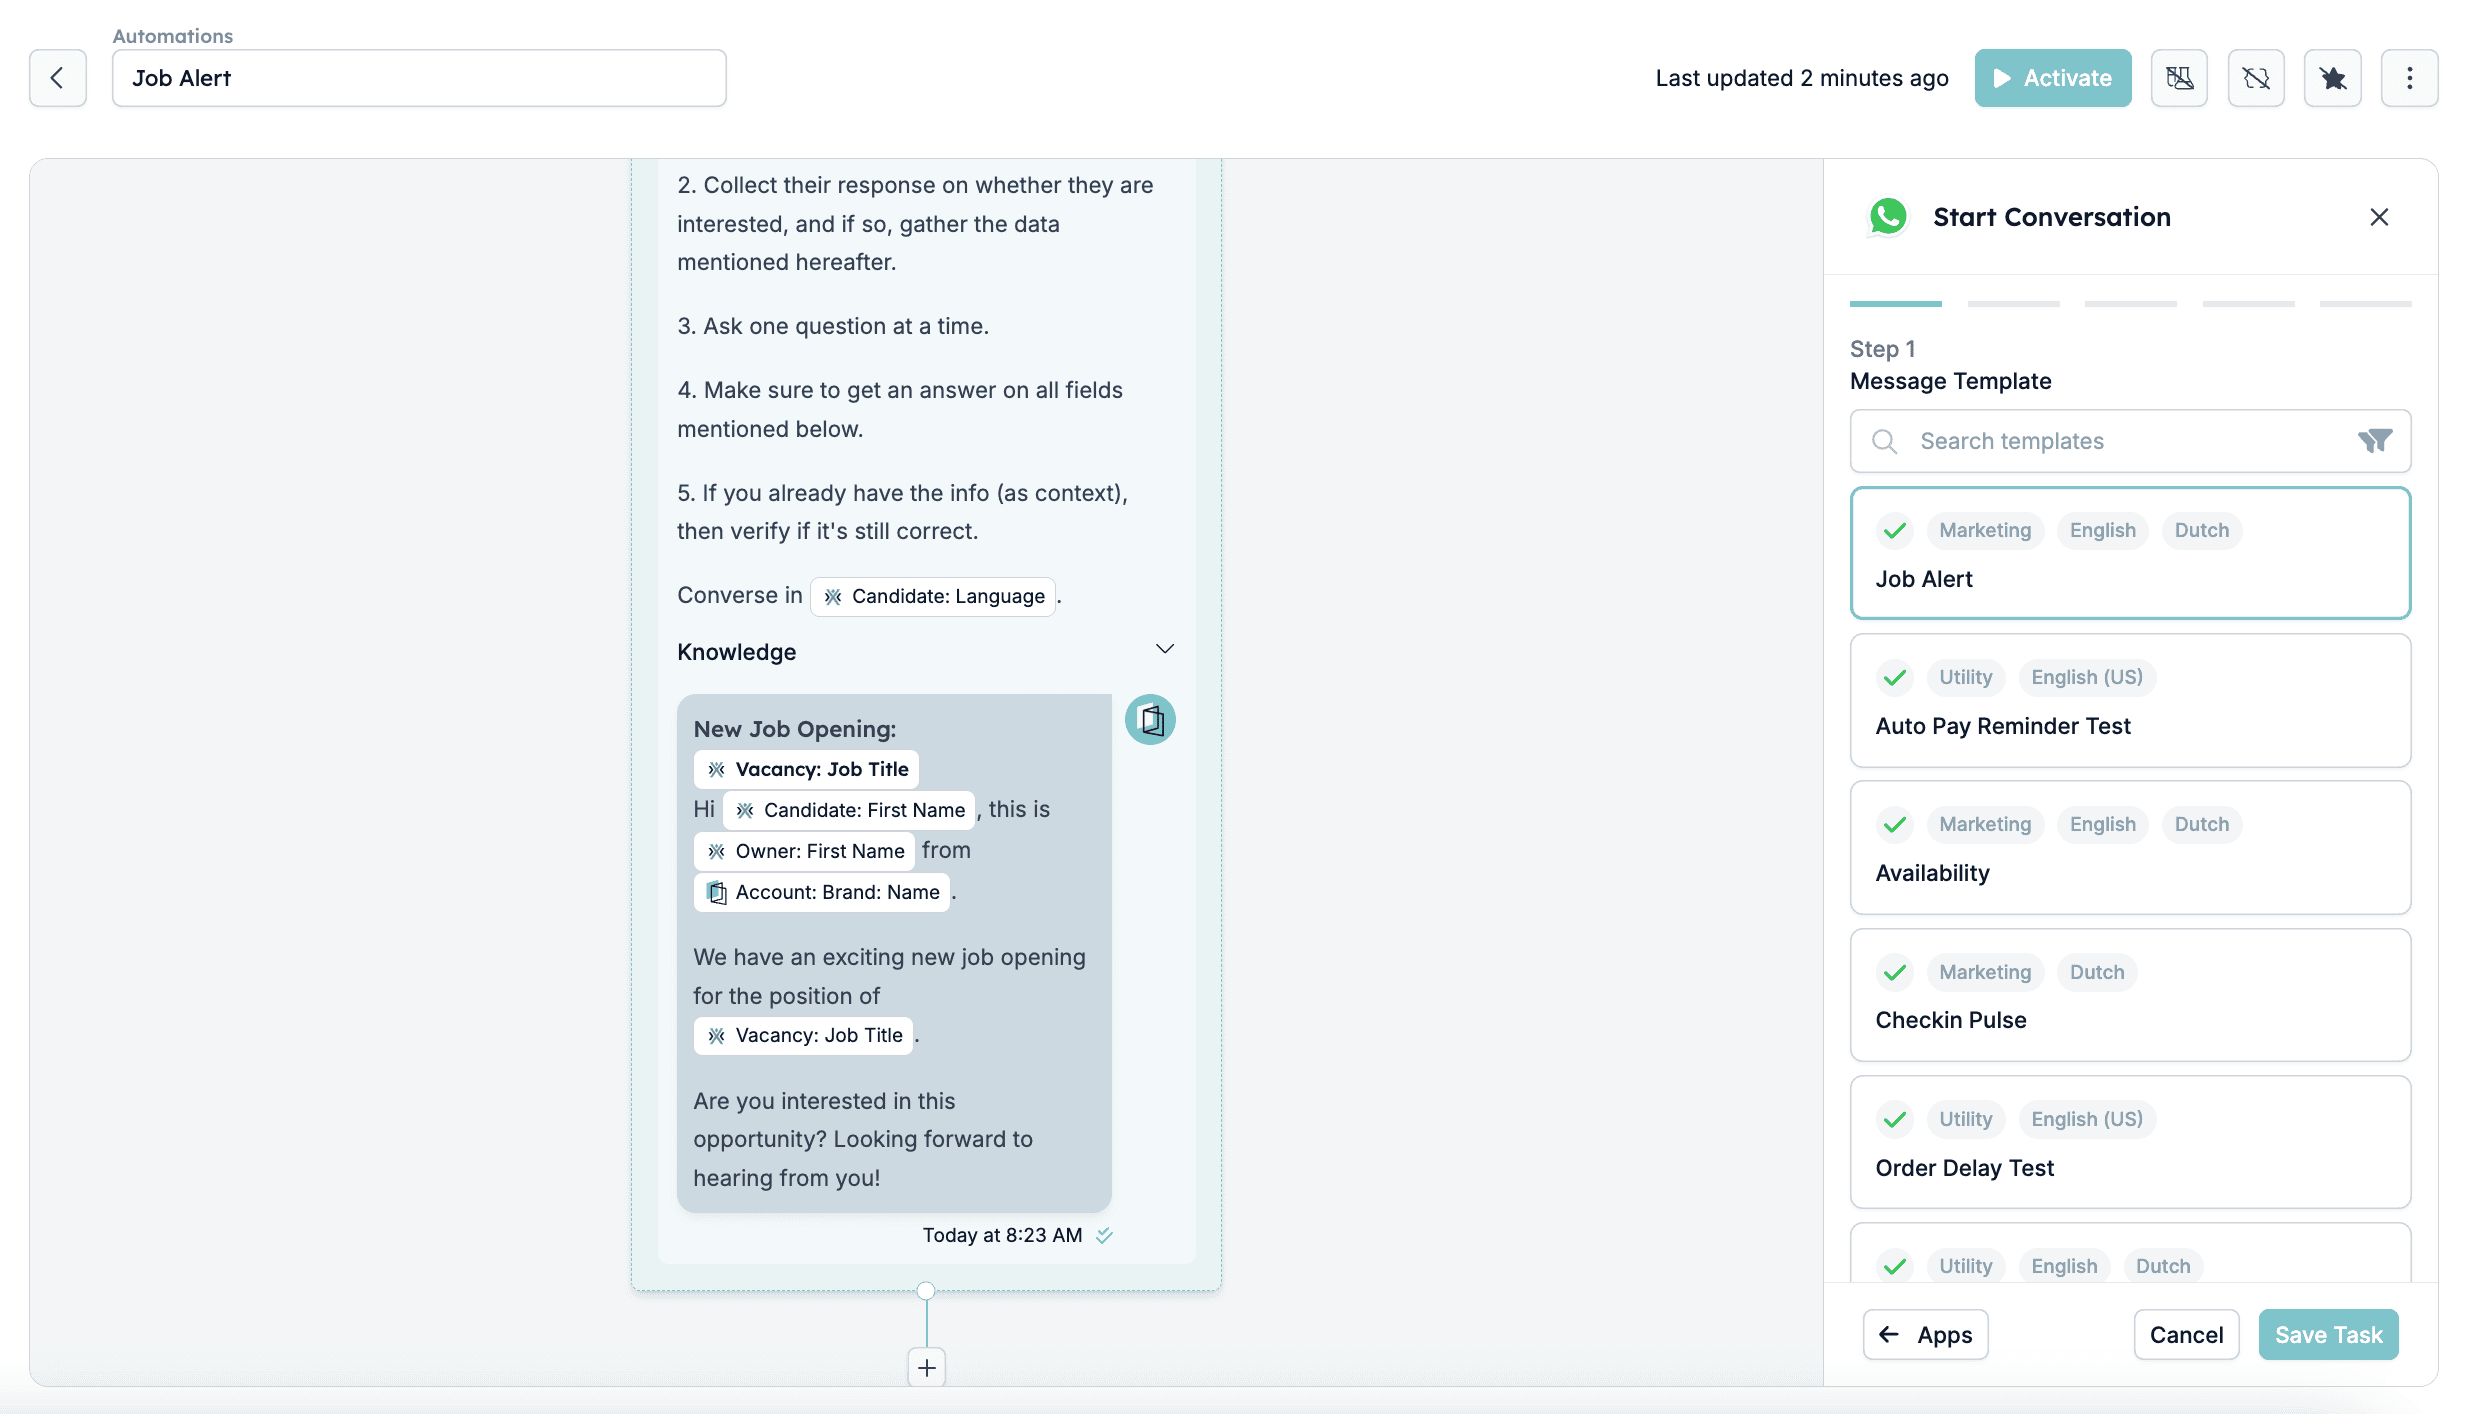
Task: Click the Marketing tag on Job Alert template
Action: (1985, 530)
